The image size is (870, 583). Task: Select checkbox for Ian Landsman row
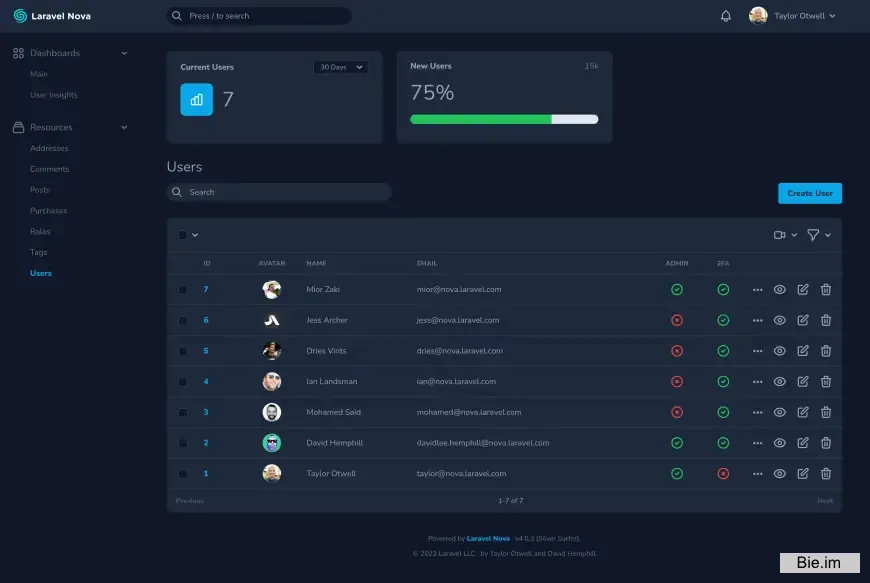click(183, 382)
